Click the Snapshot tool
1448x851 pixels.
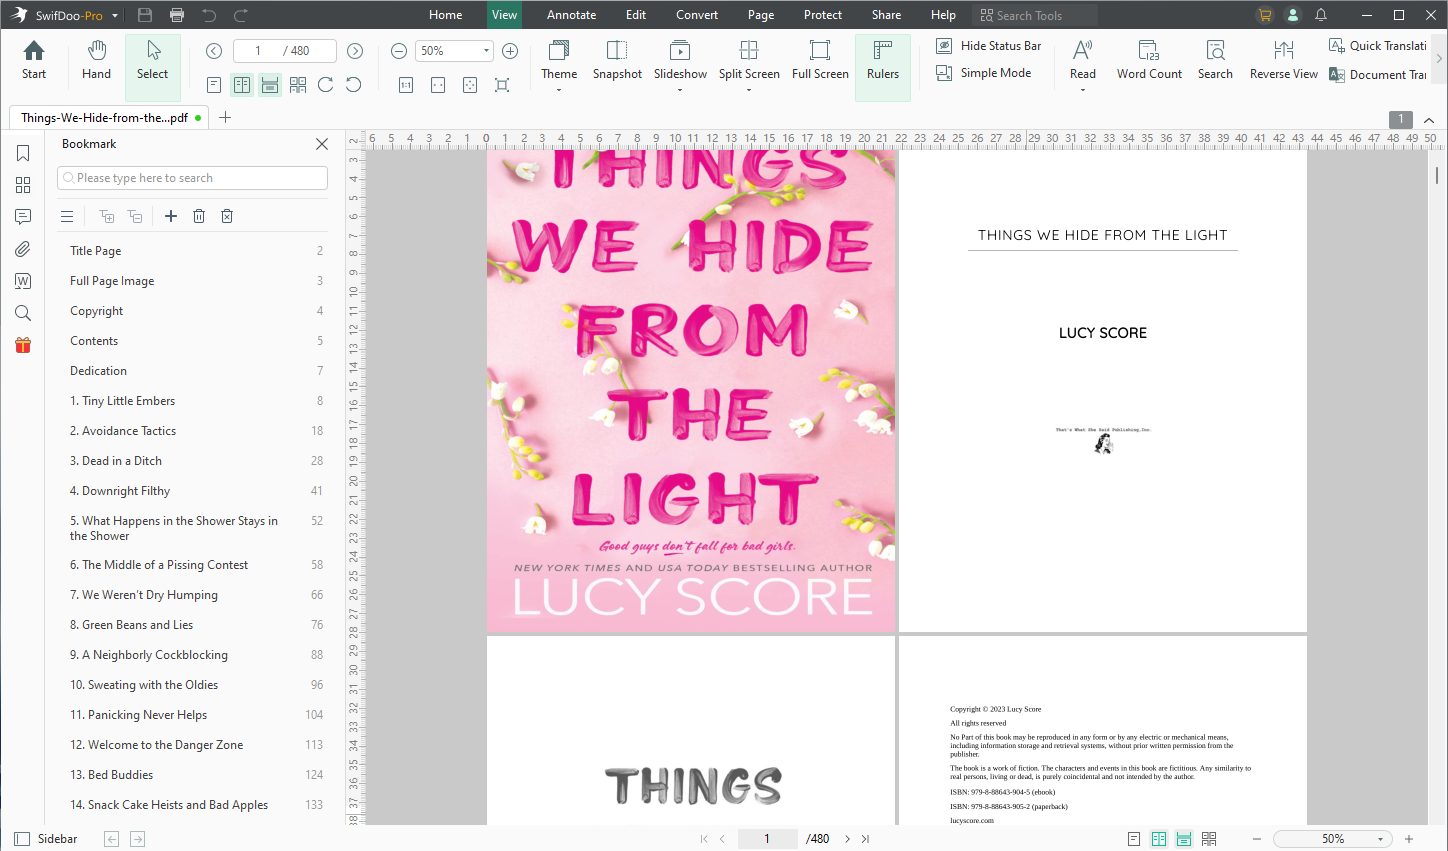pyautogui.click(x=617, y=60)
